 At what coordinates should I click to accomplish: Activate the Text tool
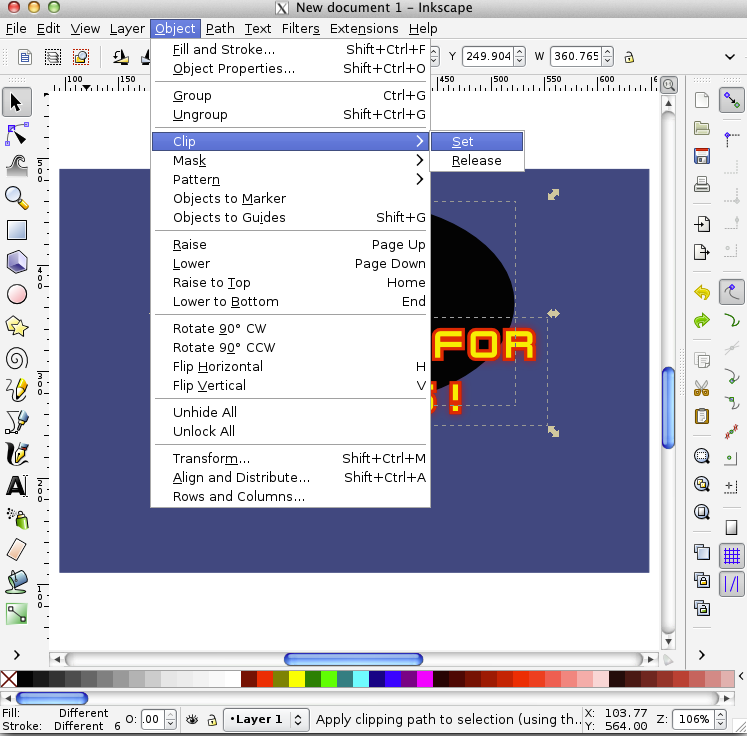(17, 486)
